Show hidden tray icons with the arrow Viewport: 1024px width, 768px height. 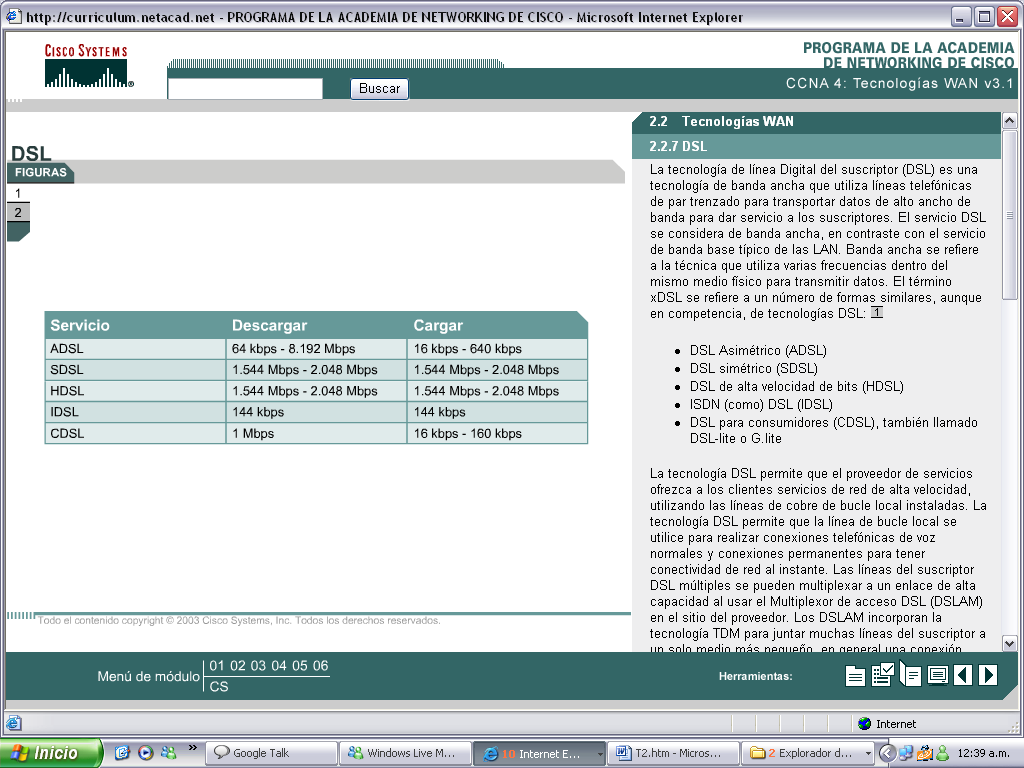click(886, 753)
